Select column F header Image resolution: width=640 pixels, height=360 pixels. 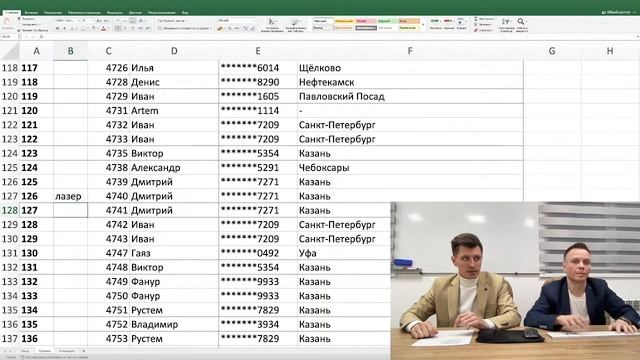click(410, 51)
